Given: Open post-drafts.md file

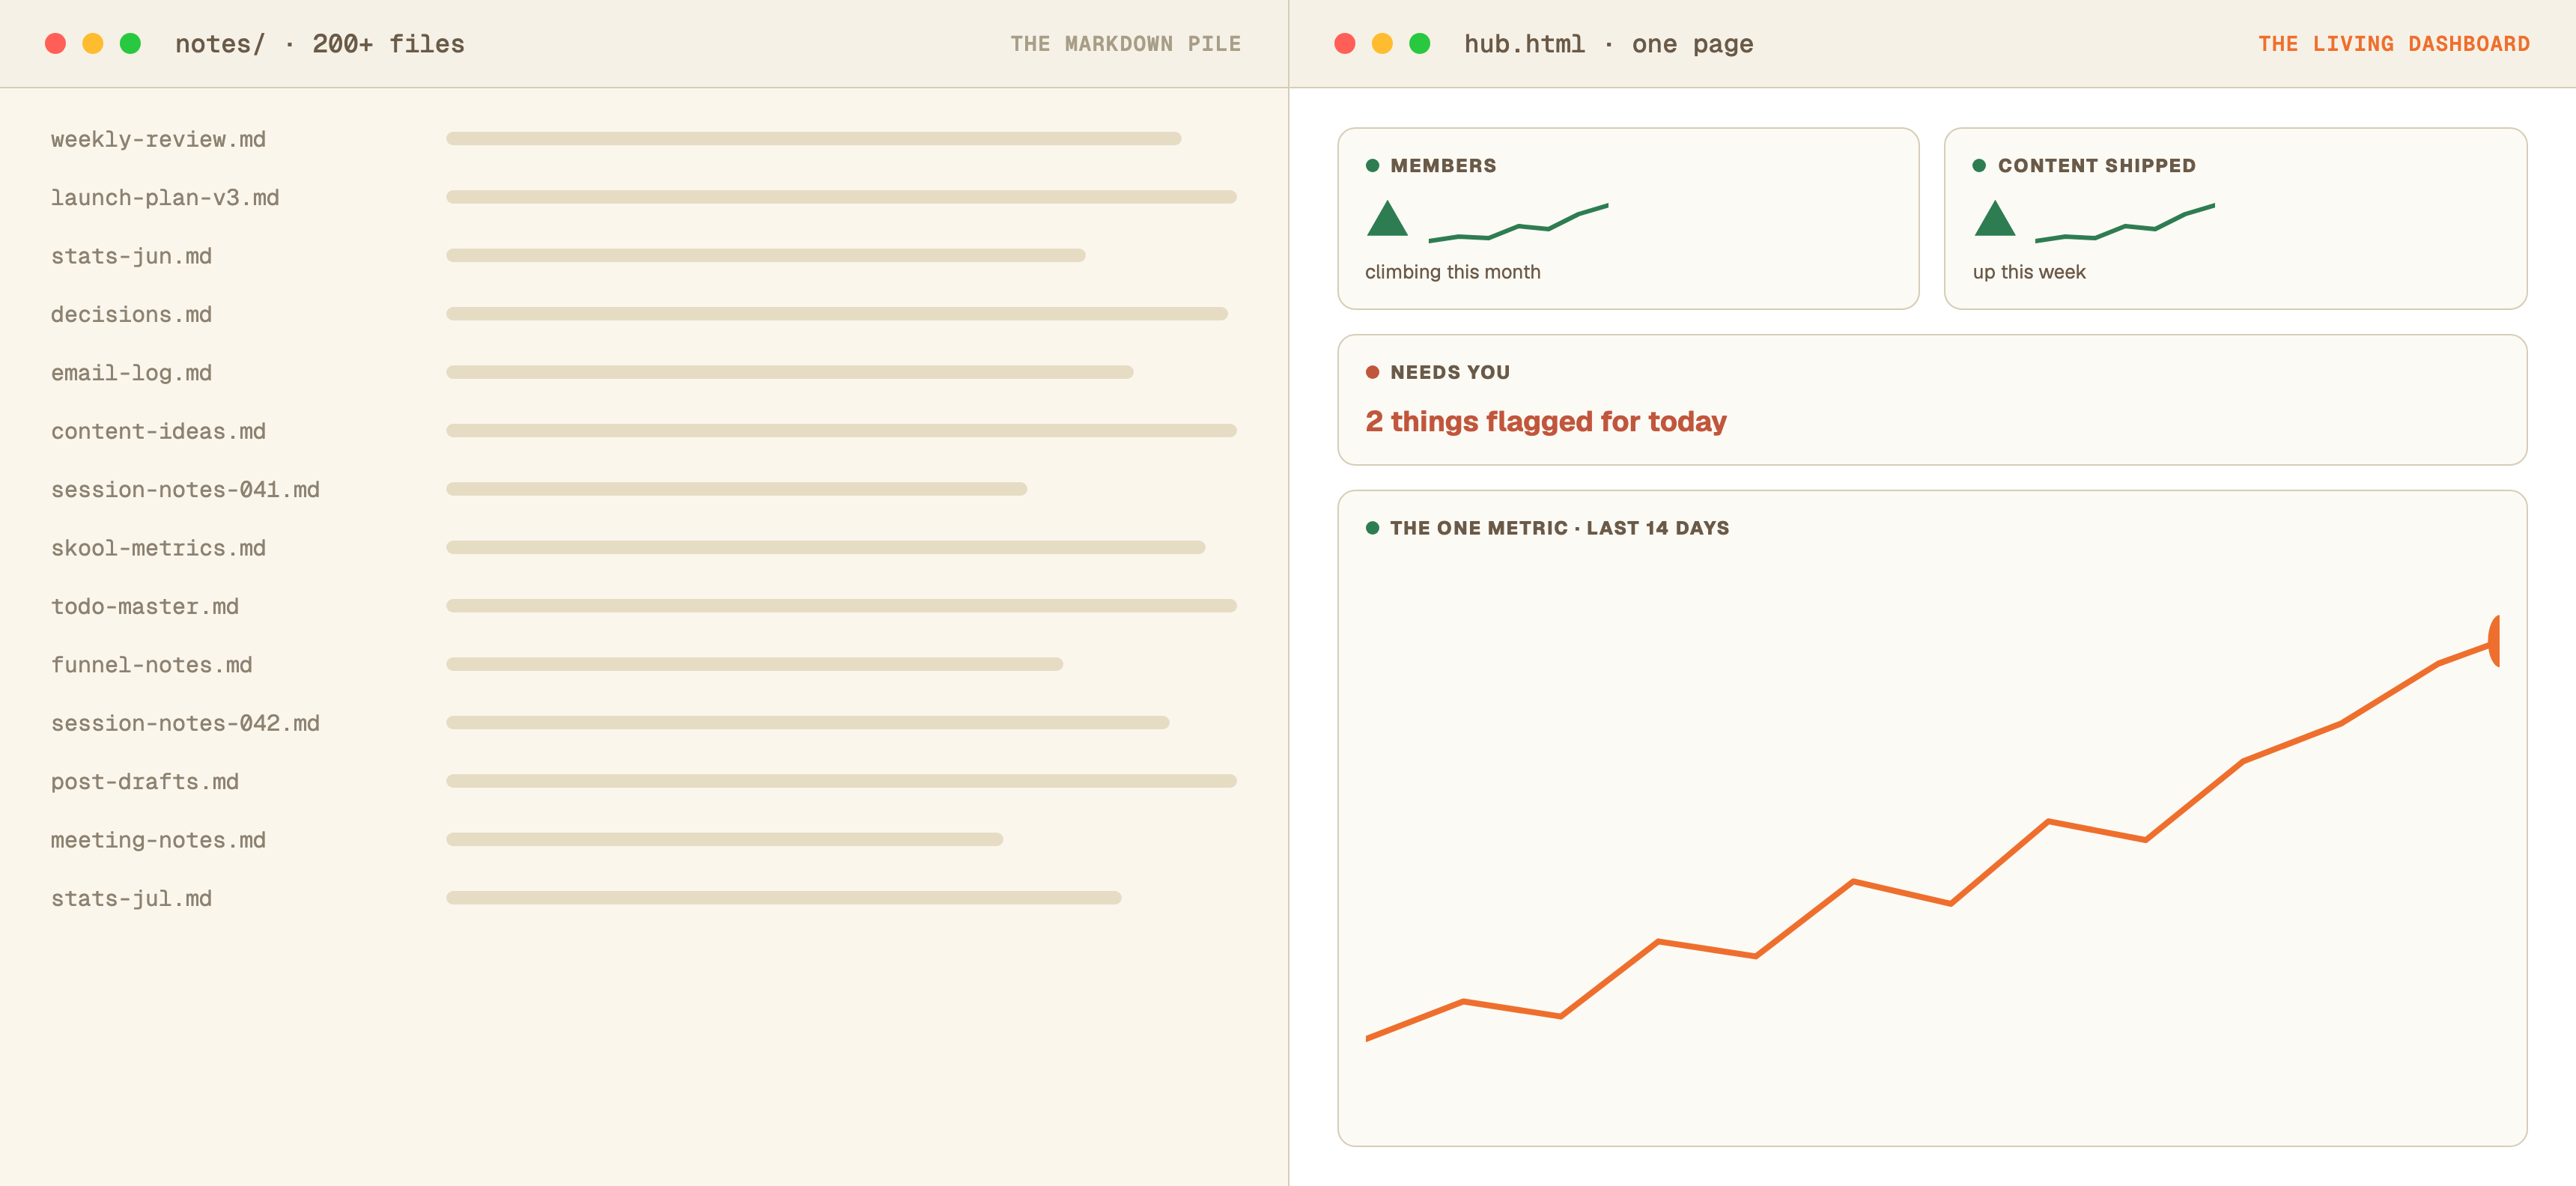Looking at the screenshot, I should click(x=145, y=781).
